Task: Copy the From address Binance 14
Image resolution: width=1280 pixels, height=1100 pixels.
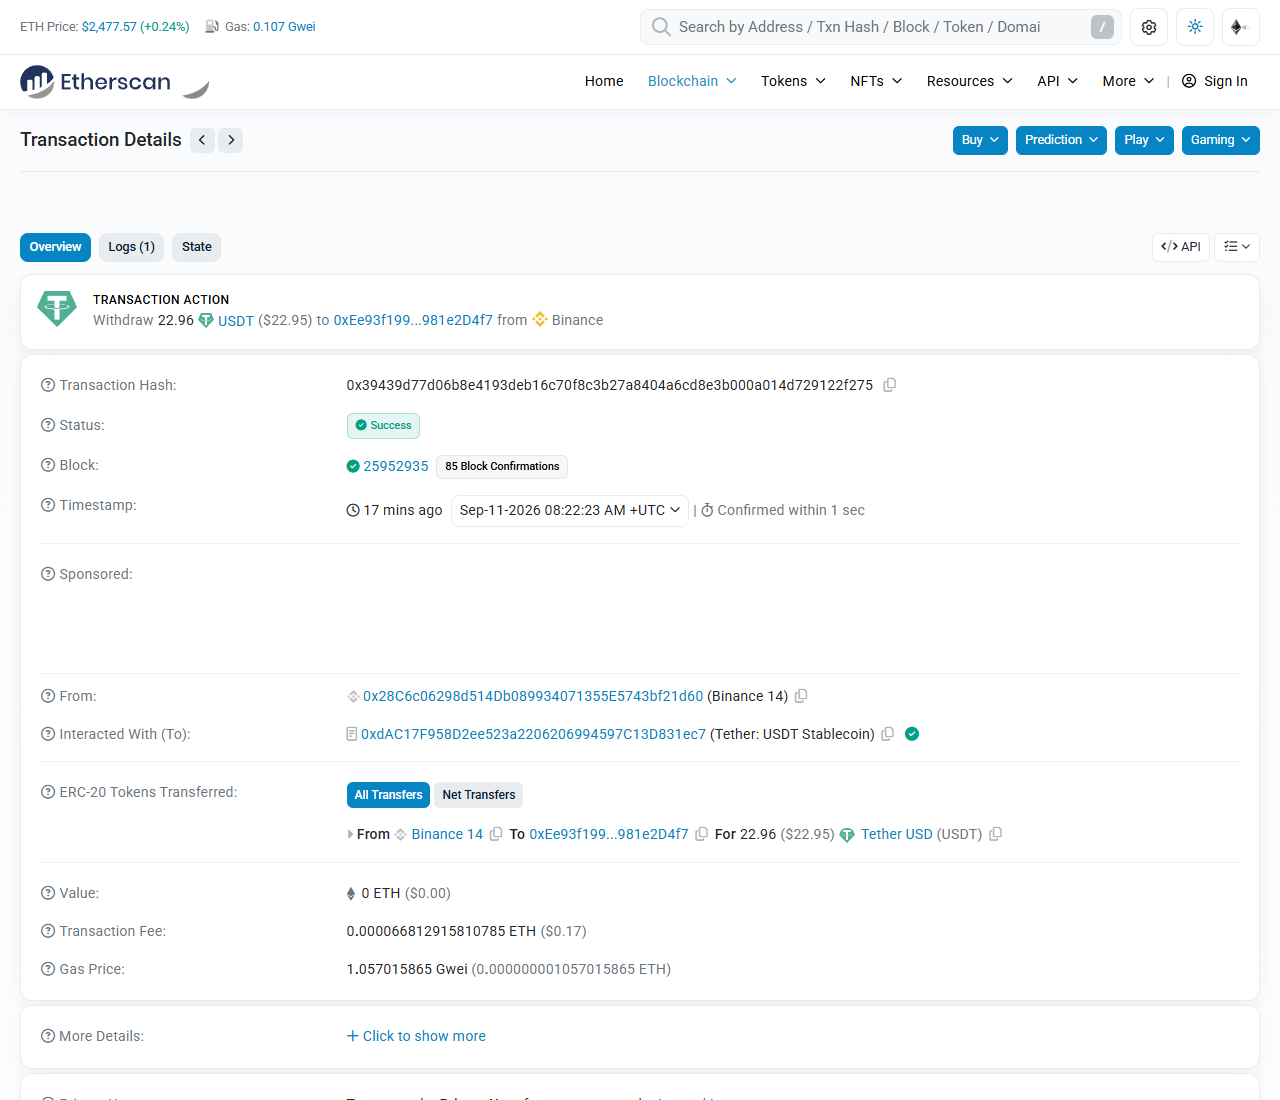Action: coord(801,696)
